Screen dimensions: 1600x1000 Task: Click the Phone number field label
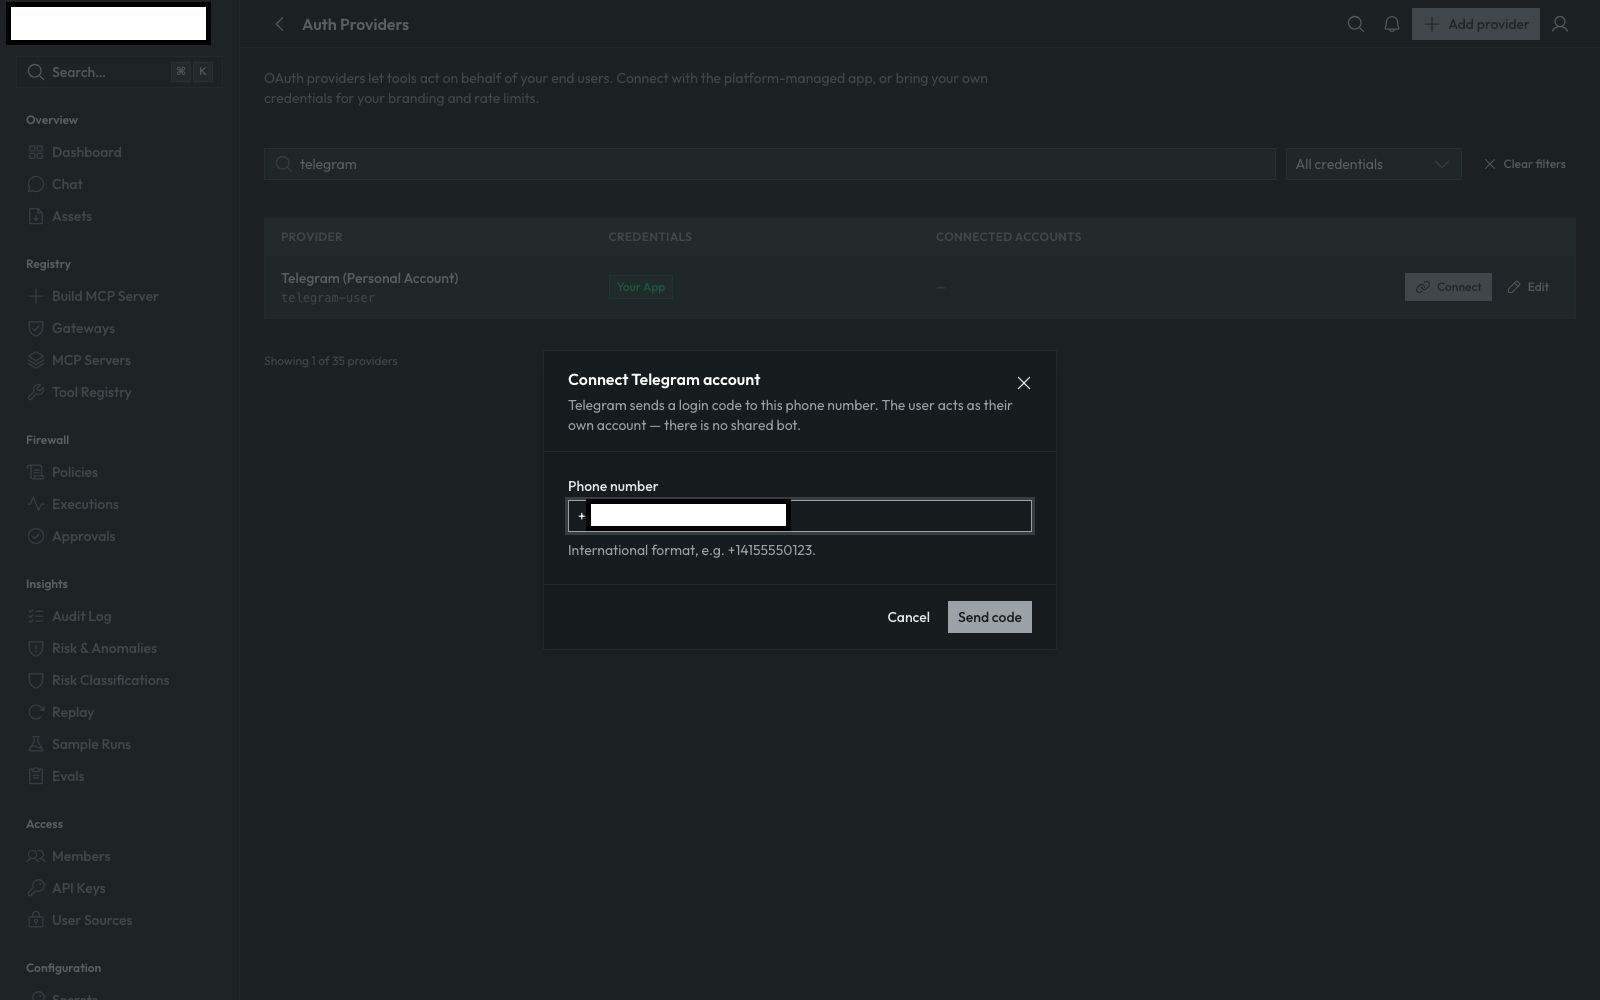(x=613, y=486)
